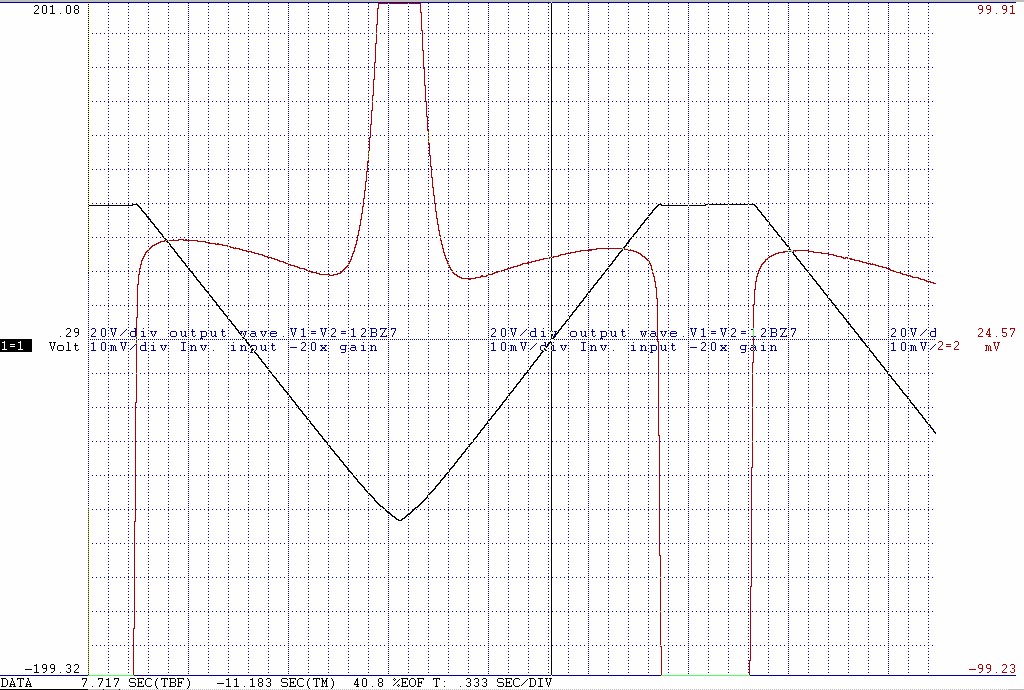Click the red mV units label
Screen dimensions: 1024x690
[991, 347]
